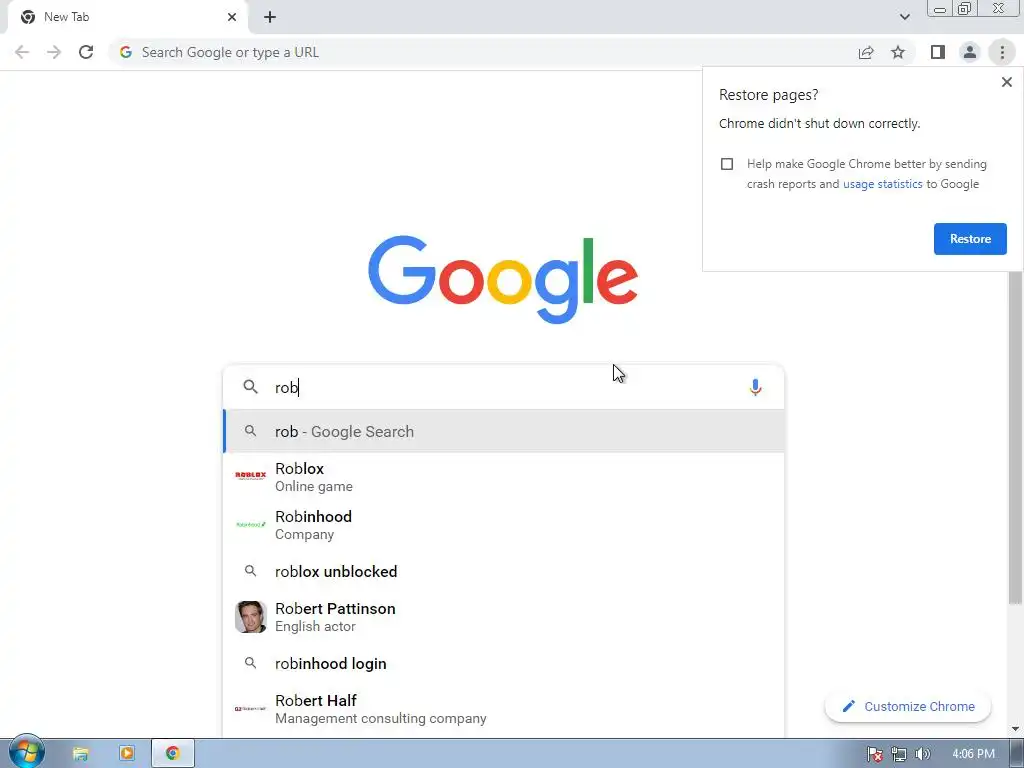Tick the crash reports checkbox
This screenshot has width=1024, height=768.
click(x=727, y=164)
